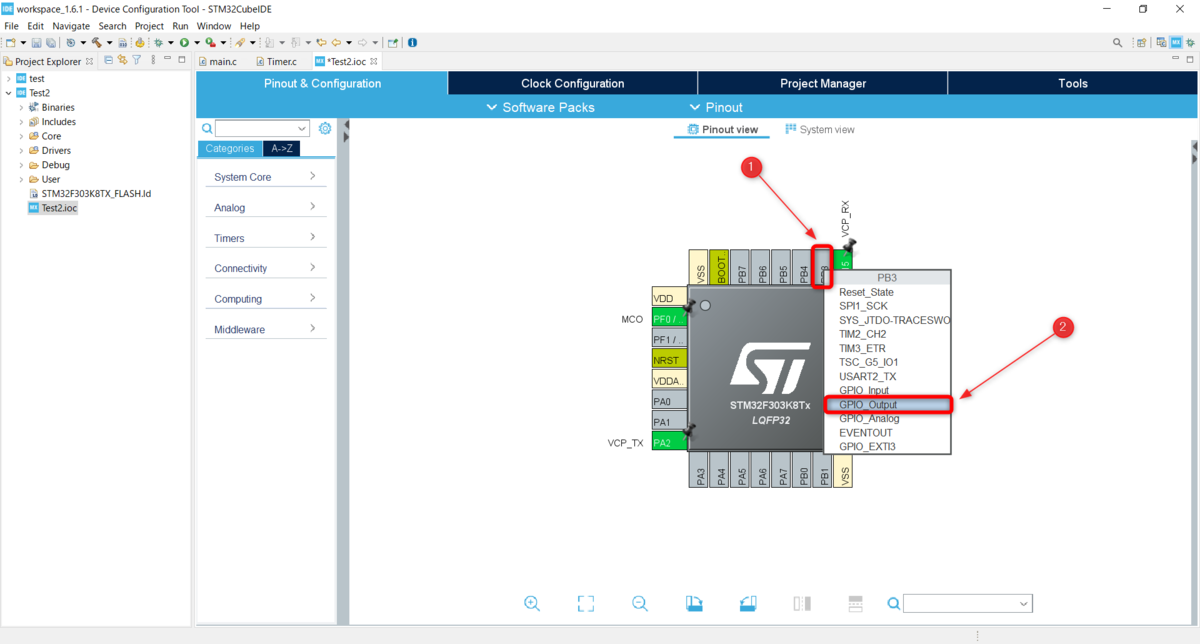Select USART2_TX in the PB3 menu
Image resolution: width=1200 pixels, height=644 pixels.
888,376
